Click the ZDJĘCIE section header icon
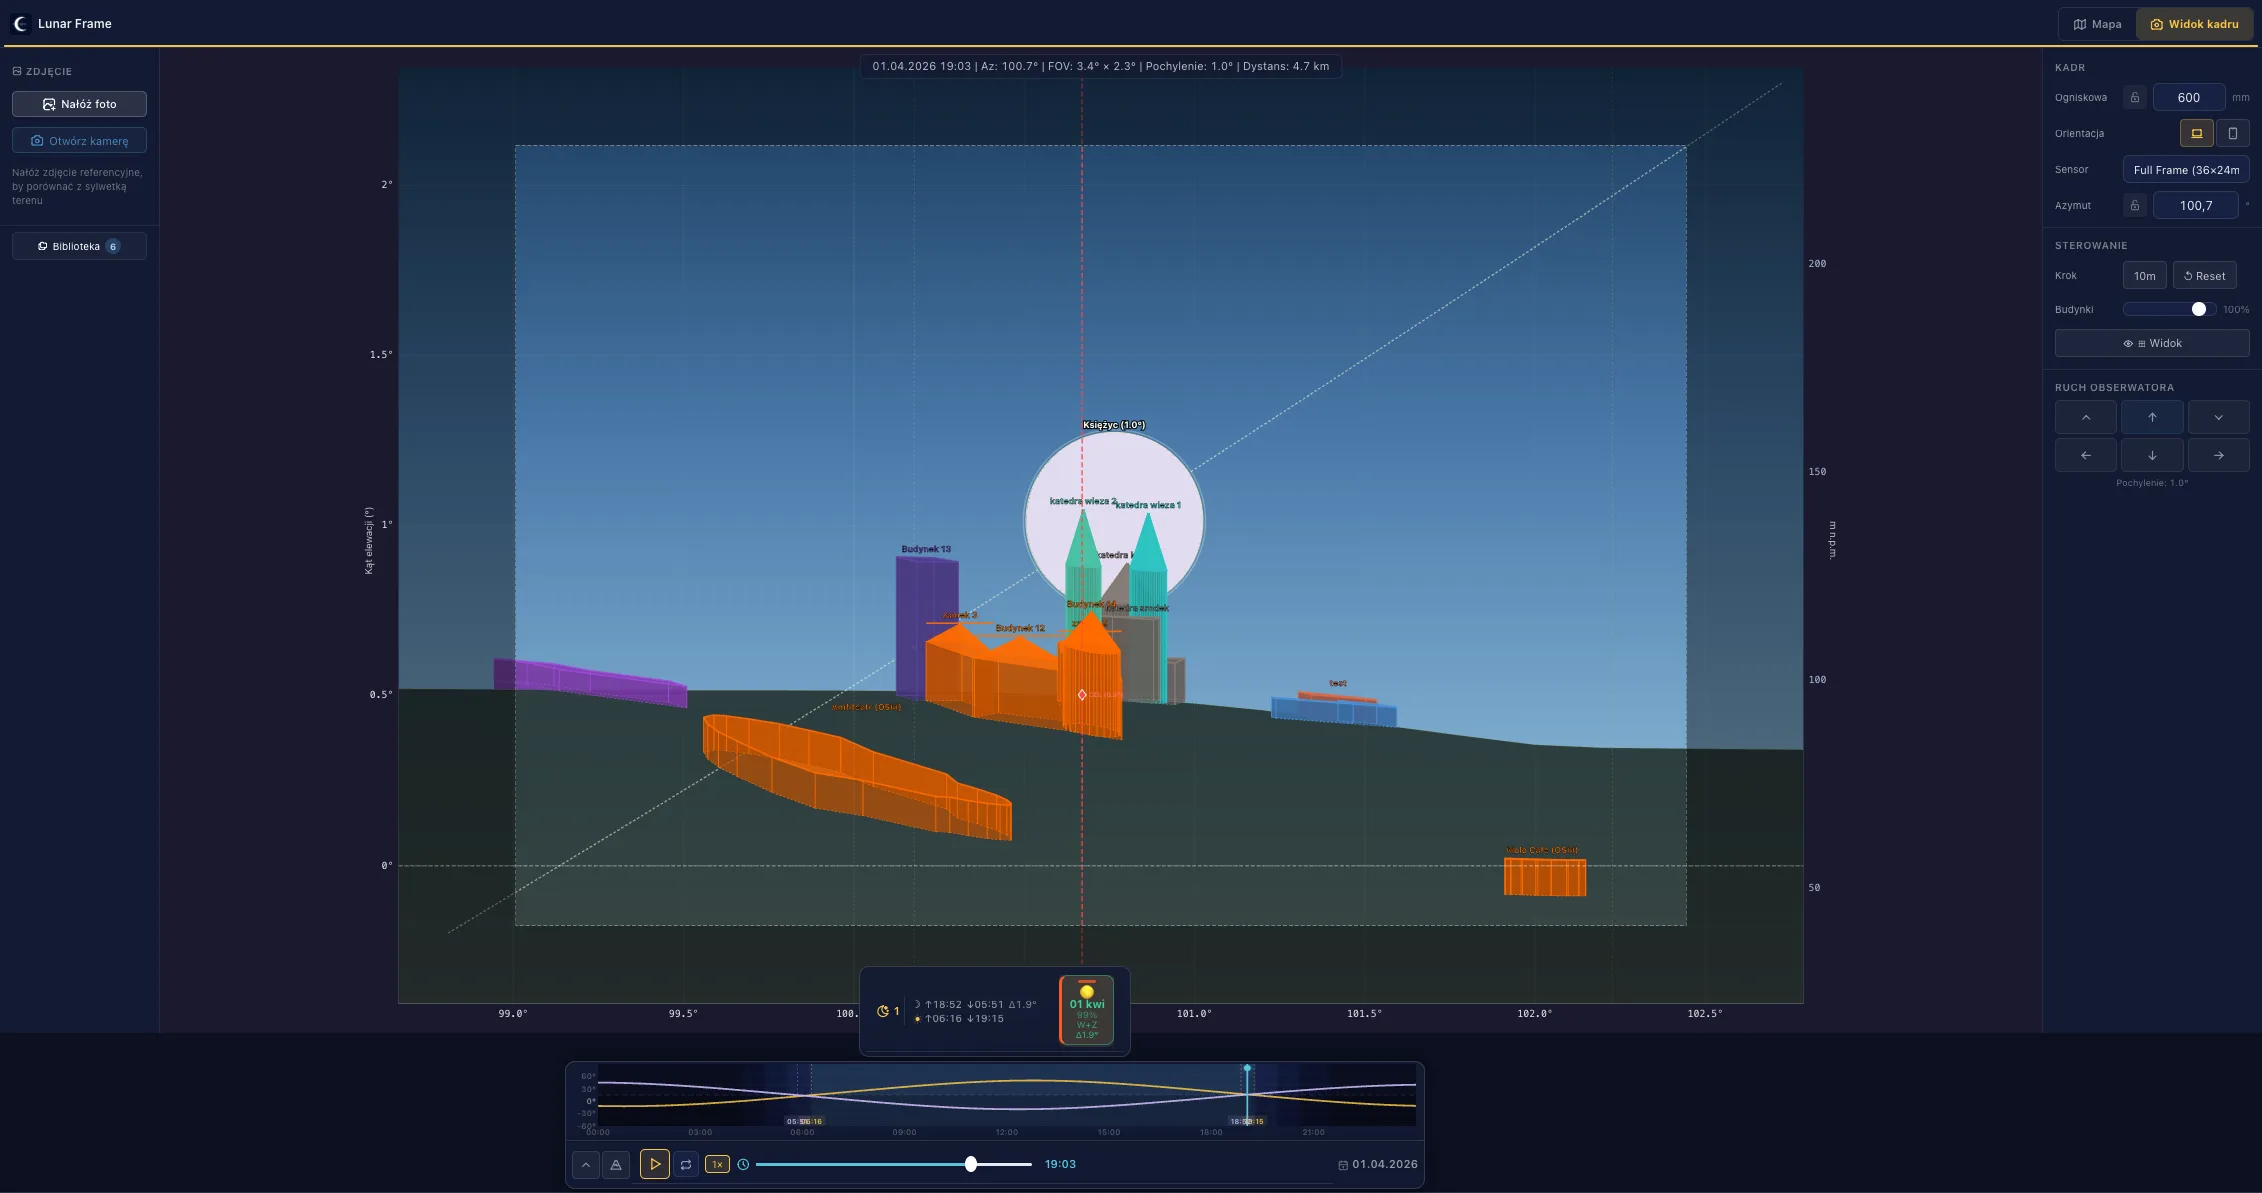This screenshot has width=2262, height=1193. [17, 71]
